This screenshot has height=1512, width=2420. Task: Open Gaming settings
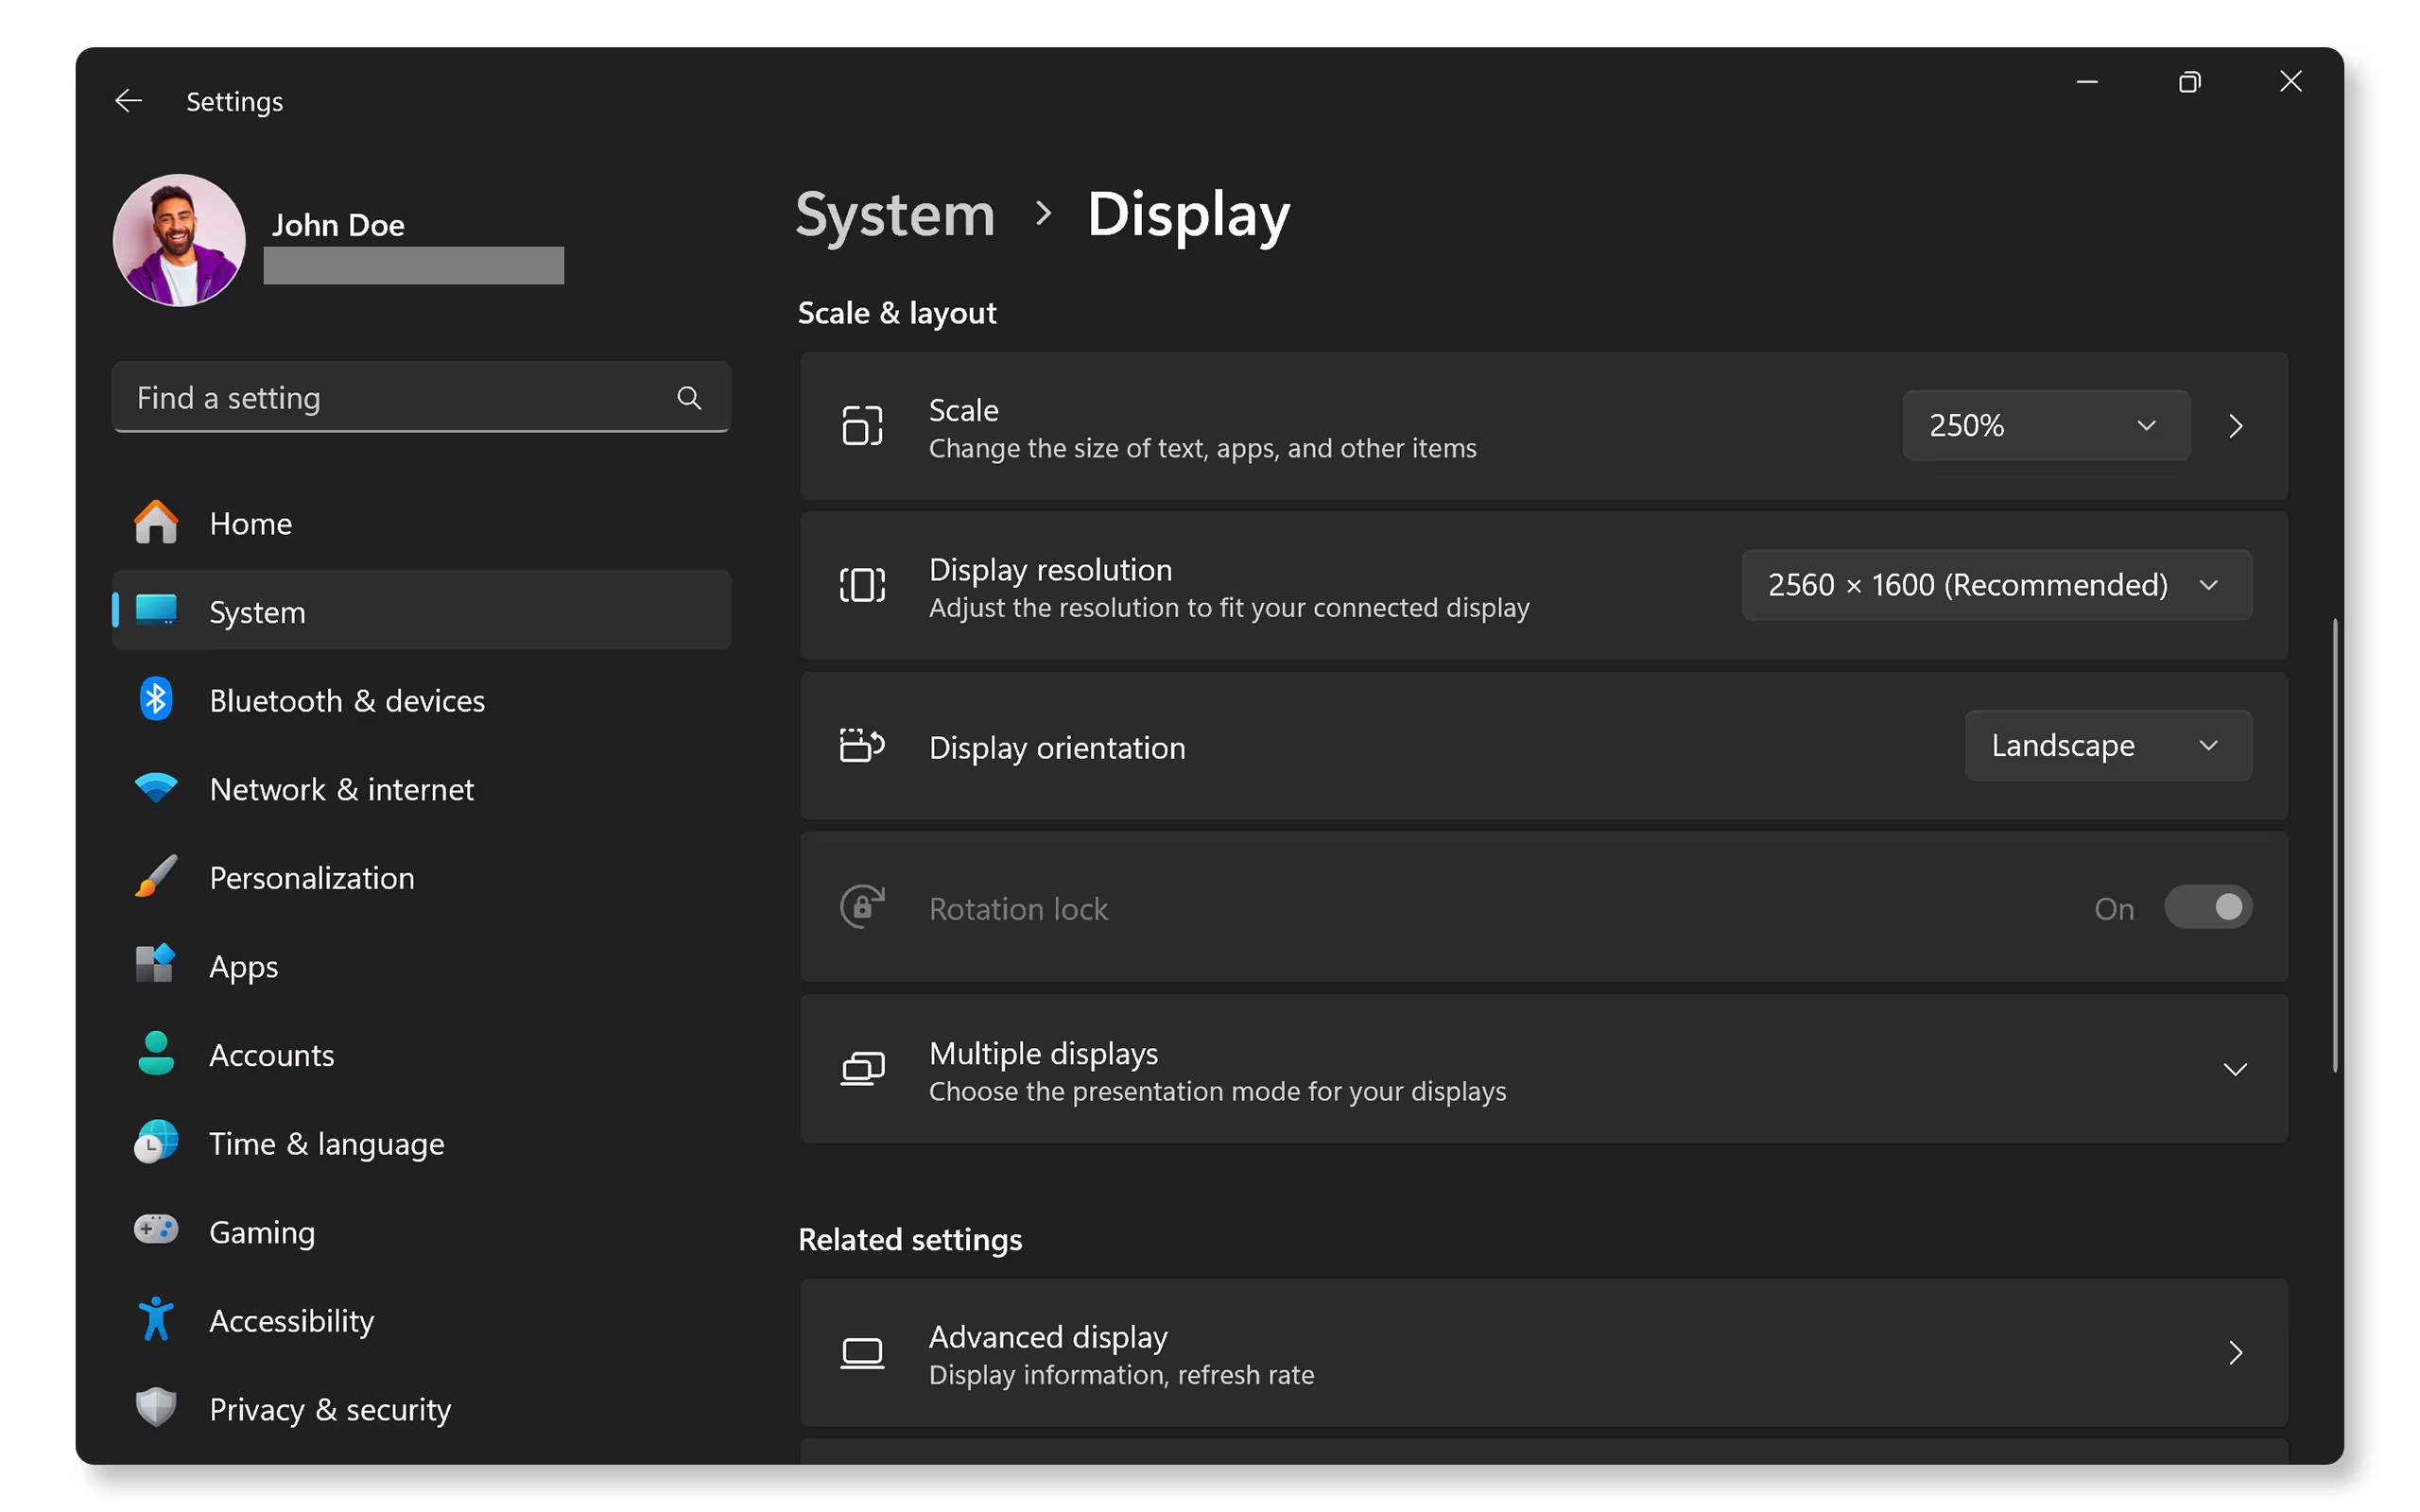tap(422, 1231)
